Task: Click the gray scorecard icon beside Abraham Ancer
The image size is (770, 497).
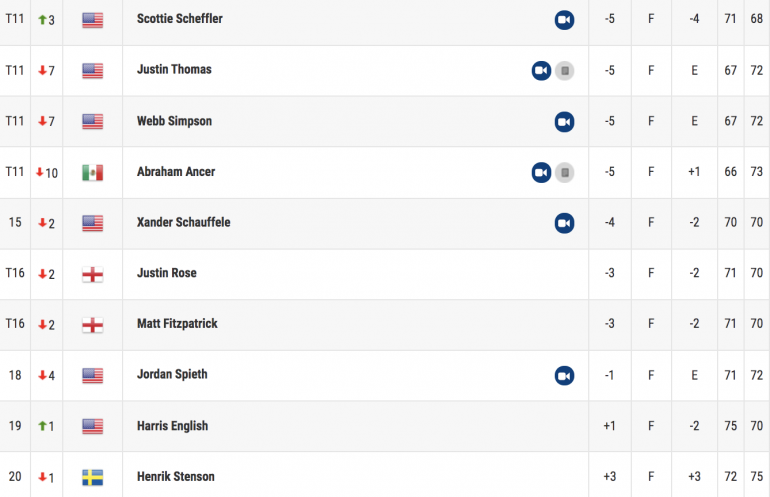Action: click(x=565, y=172)
